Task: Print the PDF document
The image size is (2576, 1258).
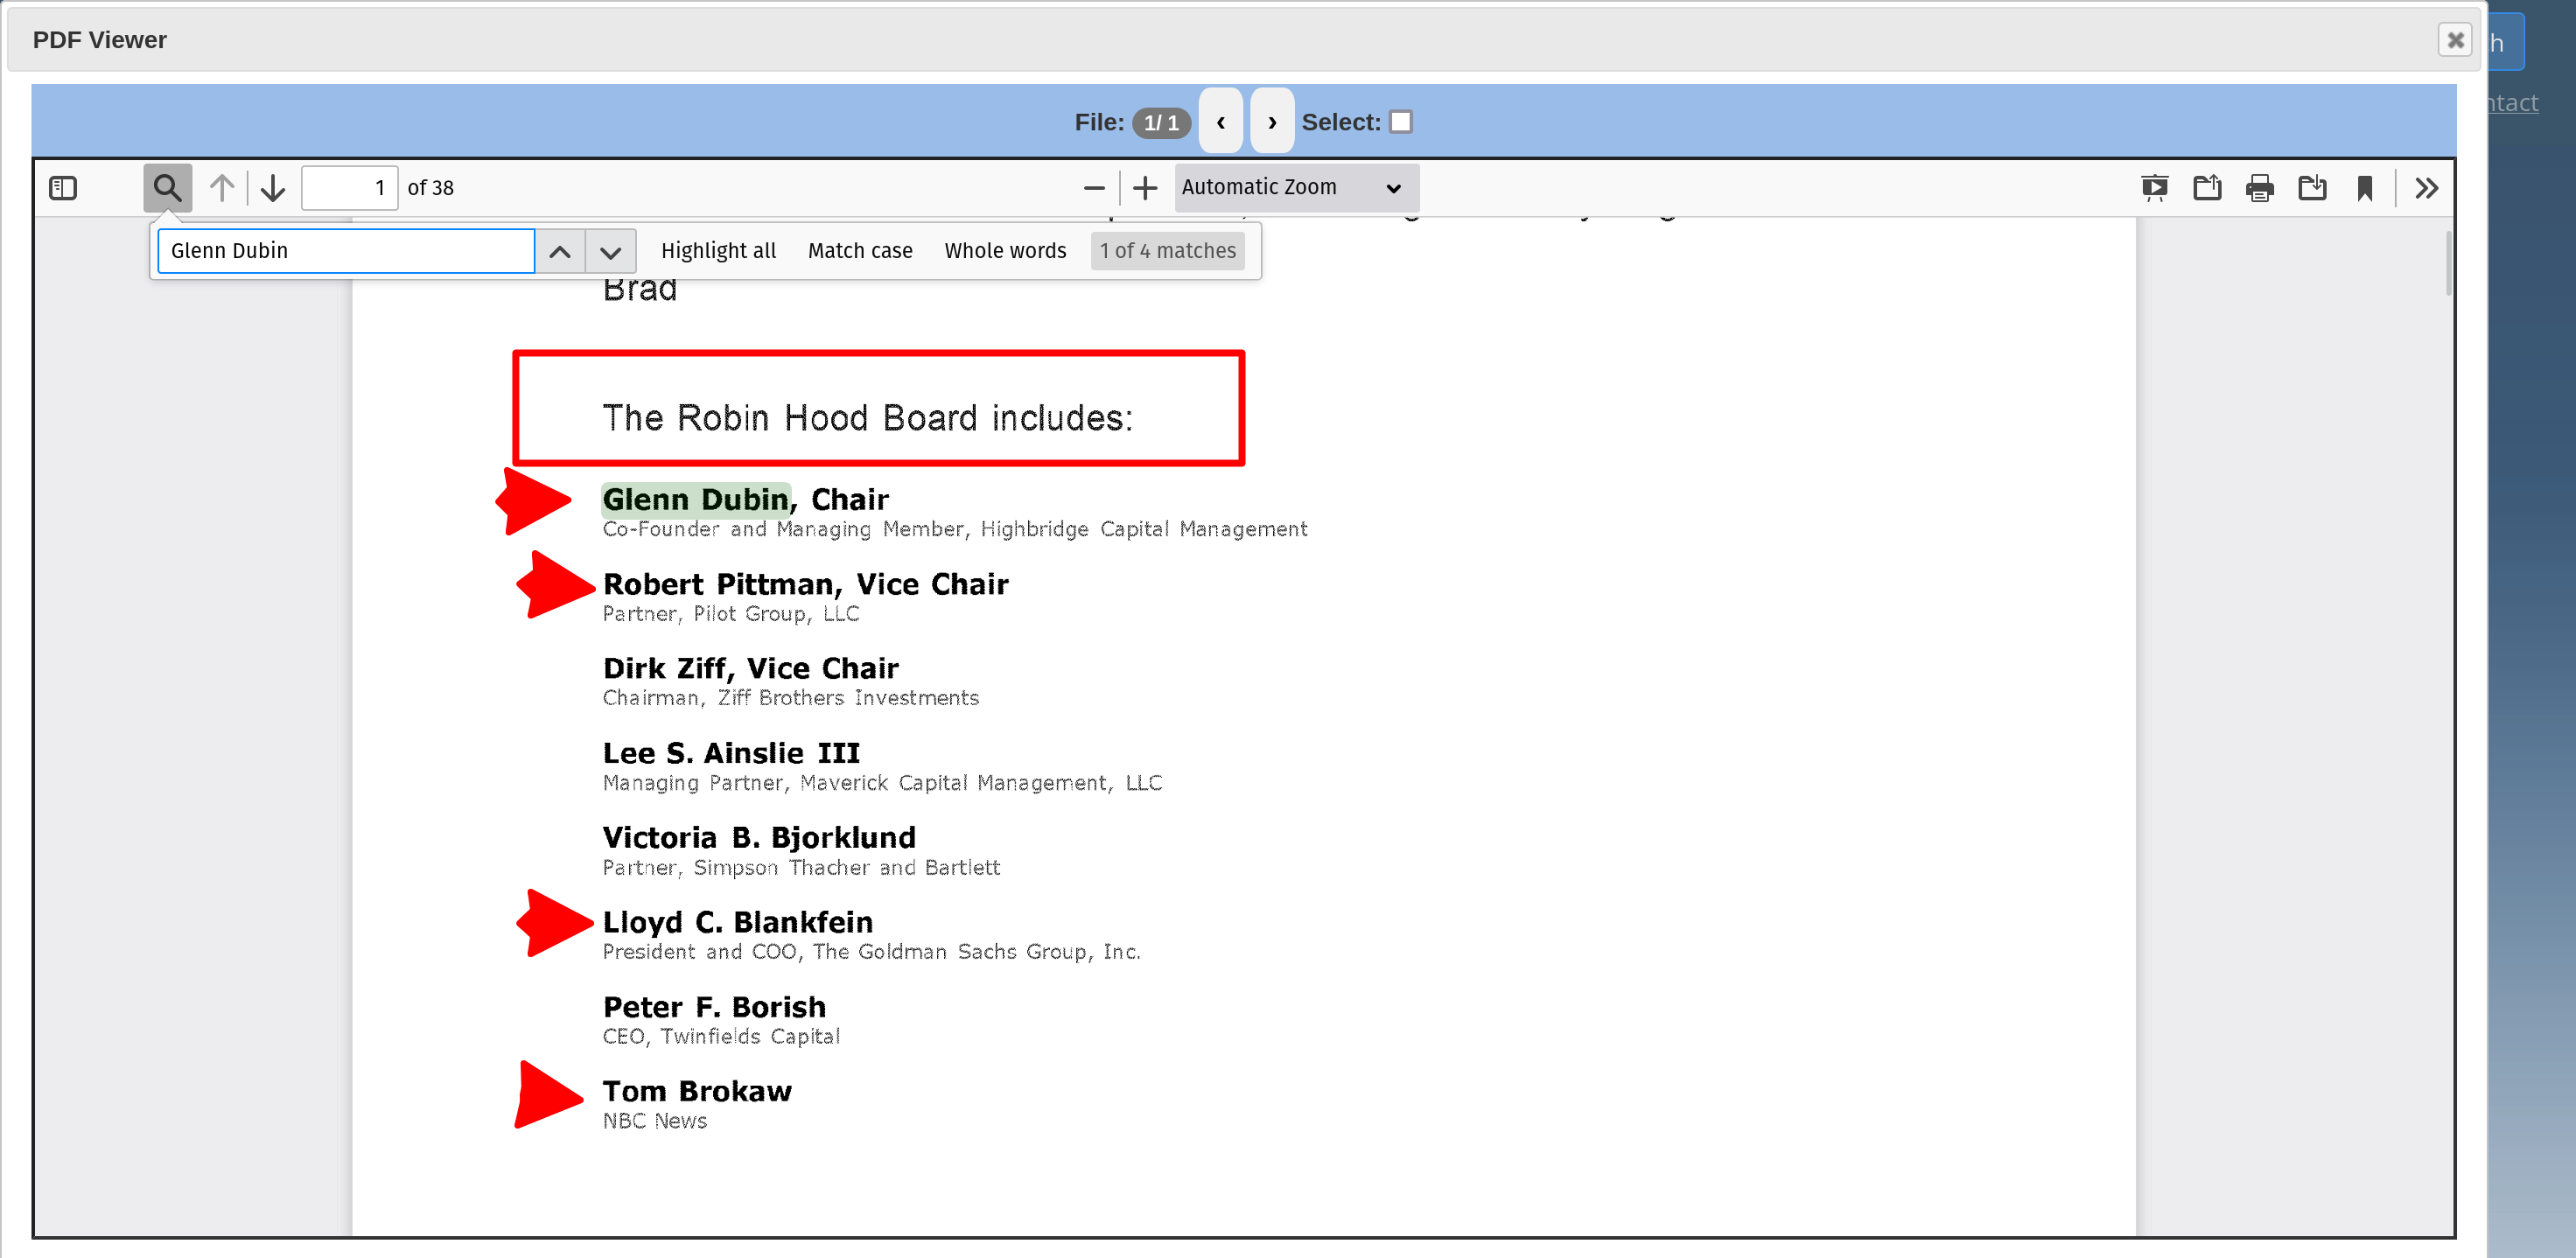Action: pyautogui.click(x=2260, y=188)
